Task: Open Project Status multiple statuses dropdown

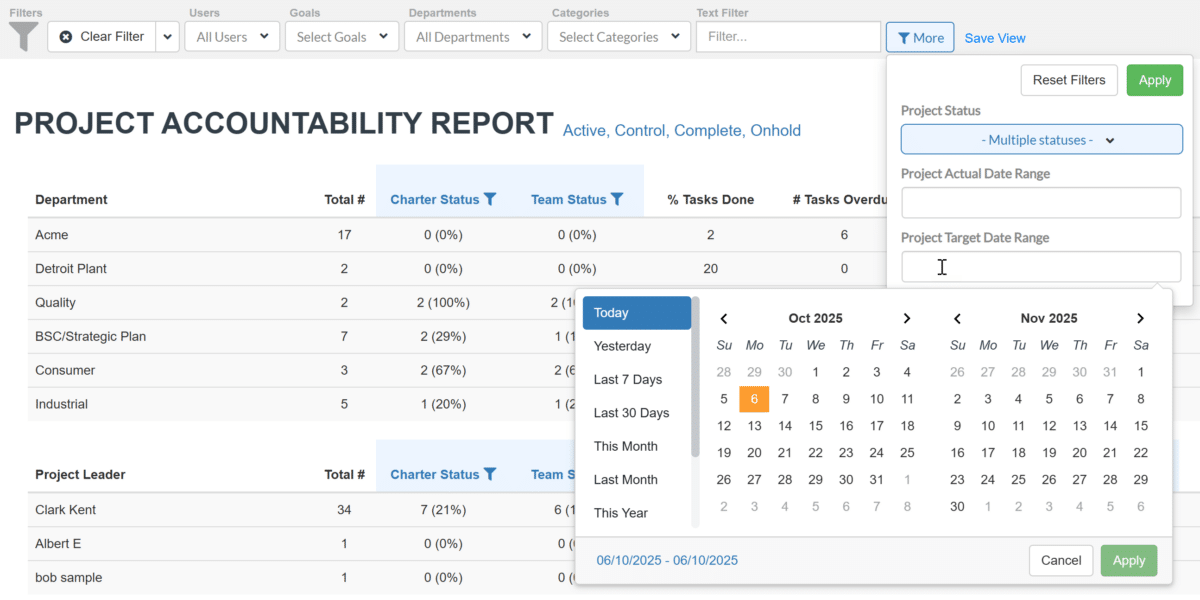Action: 1041,140
